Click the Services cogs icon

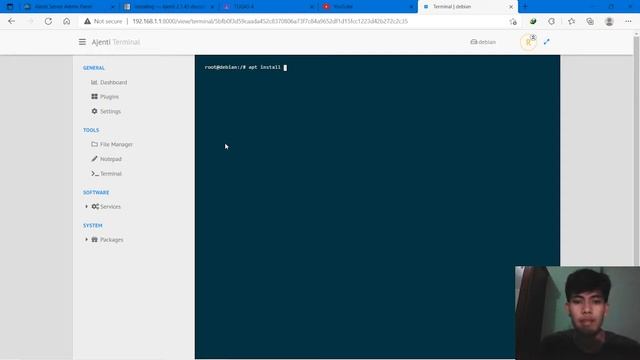(95, 207)
